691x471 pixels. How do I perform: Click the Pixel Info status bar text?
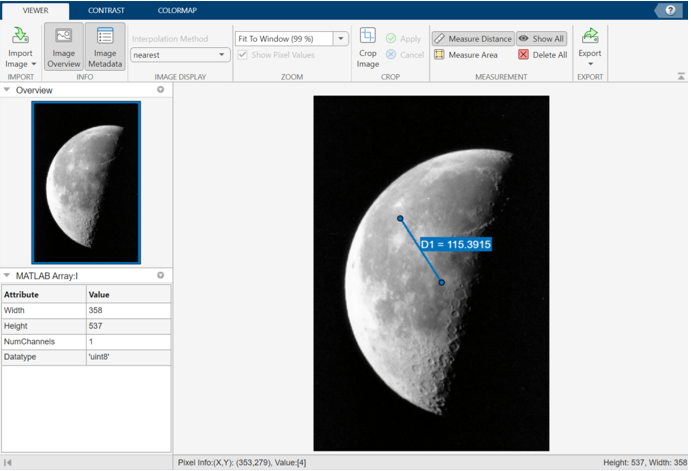pyautogui.click(x=242, y=463)
